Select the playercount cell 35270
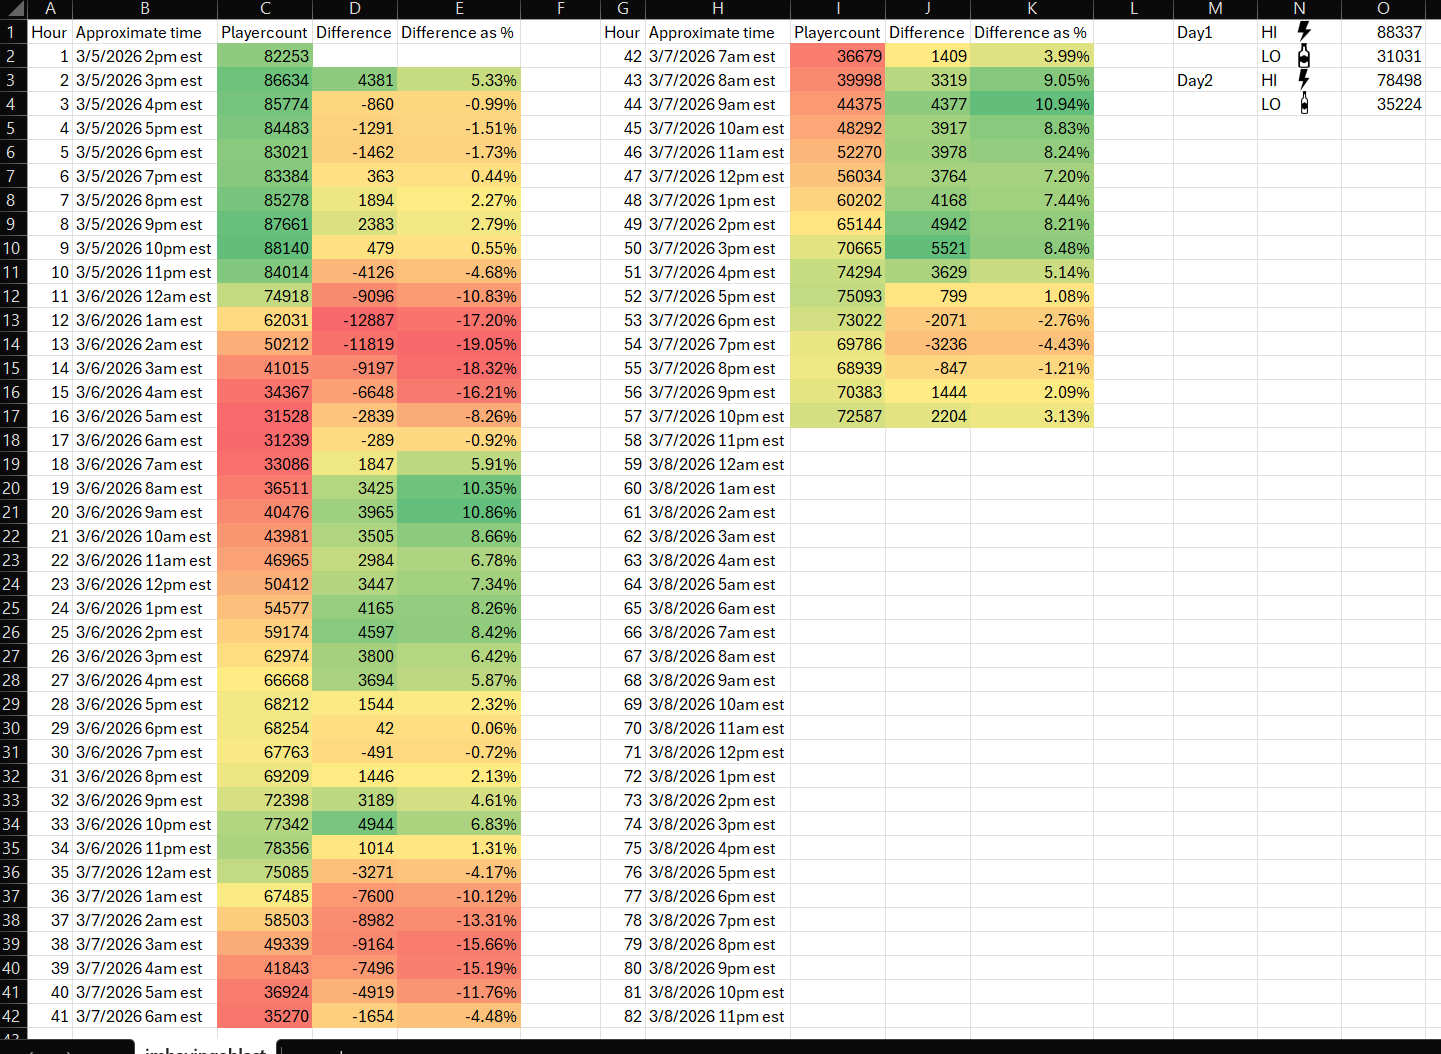Viewport: 1441px width, 1054px height. pos(265,1016)
